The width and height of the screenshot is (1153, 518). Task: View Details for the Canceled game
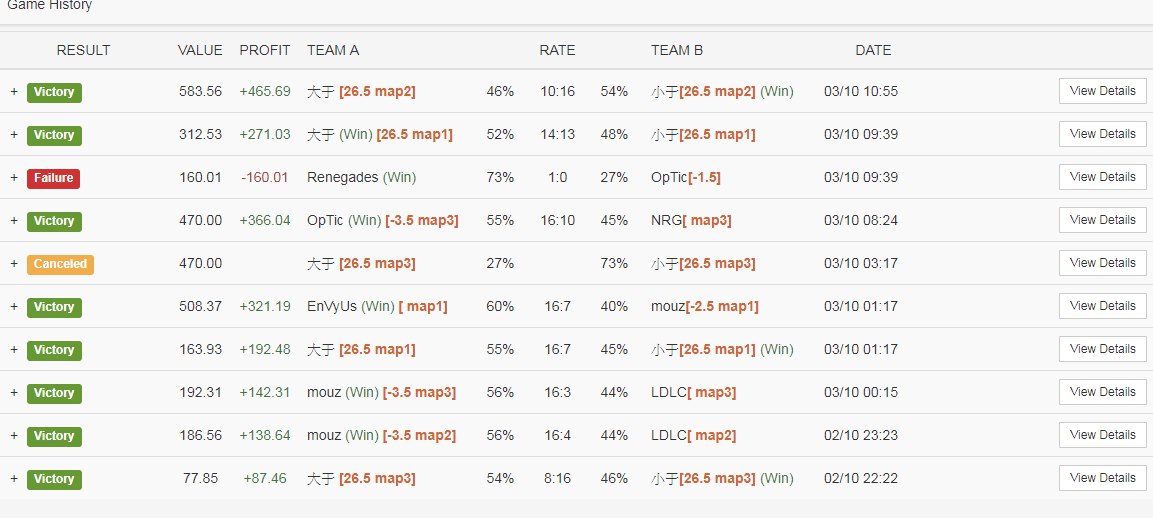coord(1102,263)
